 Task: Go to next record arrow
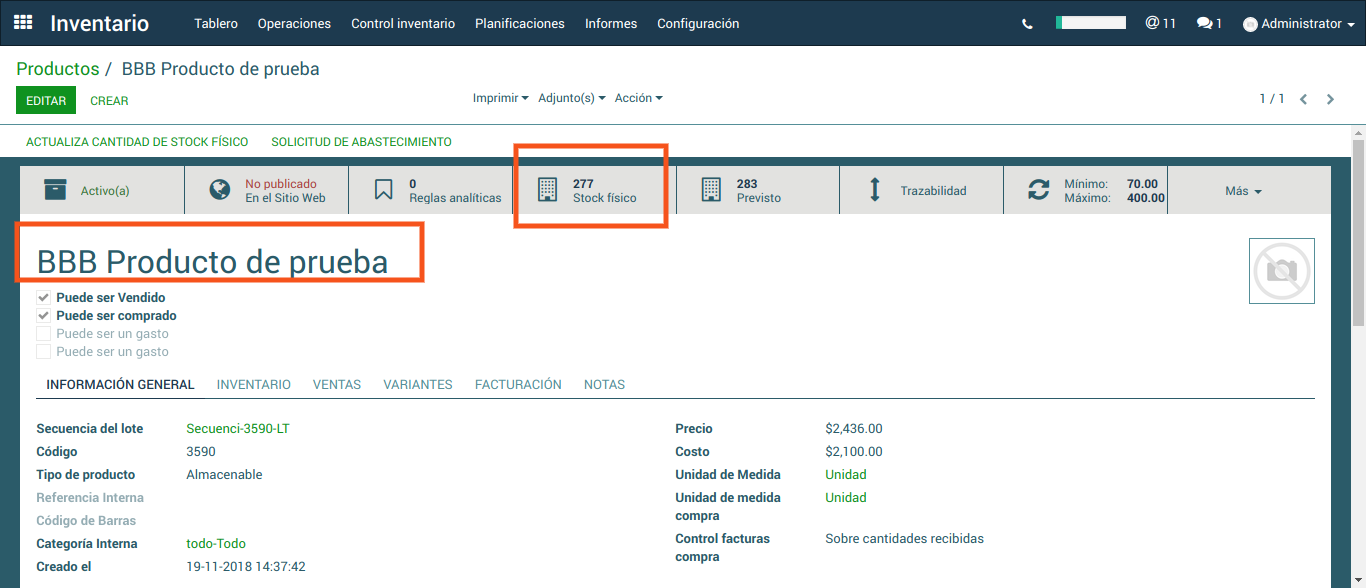tap(1330, 99)
